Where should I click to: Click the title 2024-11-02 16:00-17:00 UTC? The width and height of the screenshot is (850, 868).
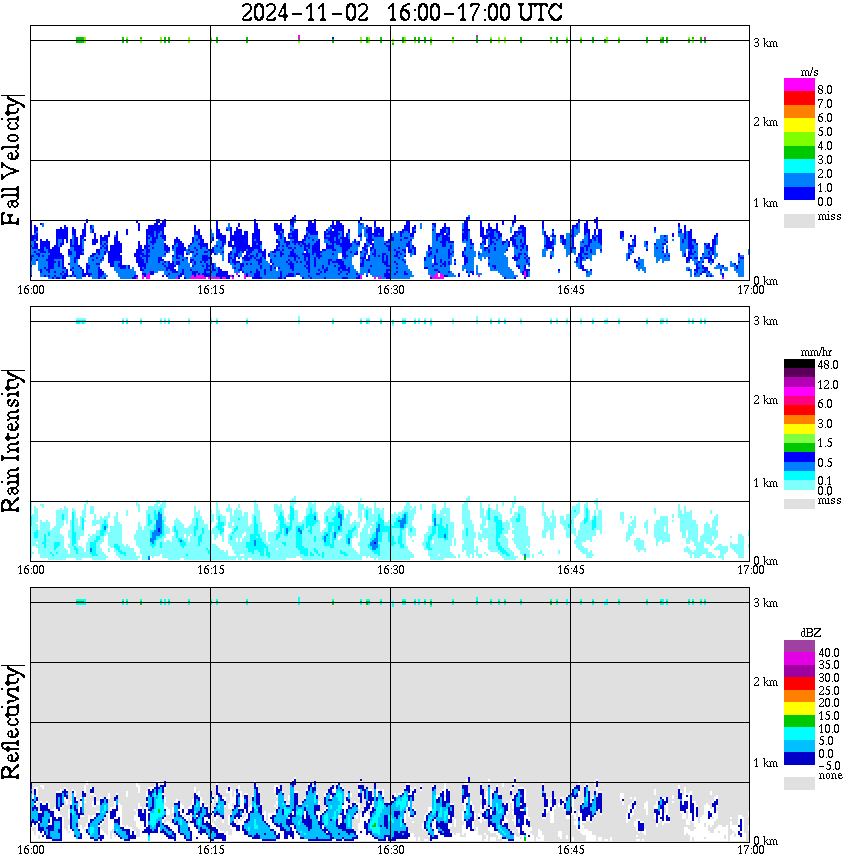point(401,13)
